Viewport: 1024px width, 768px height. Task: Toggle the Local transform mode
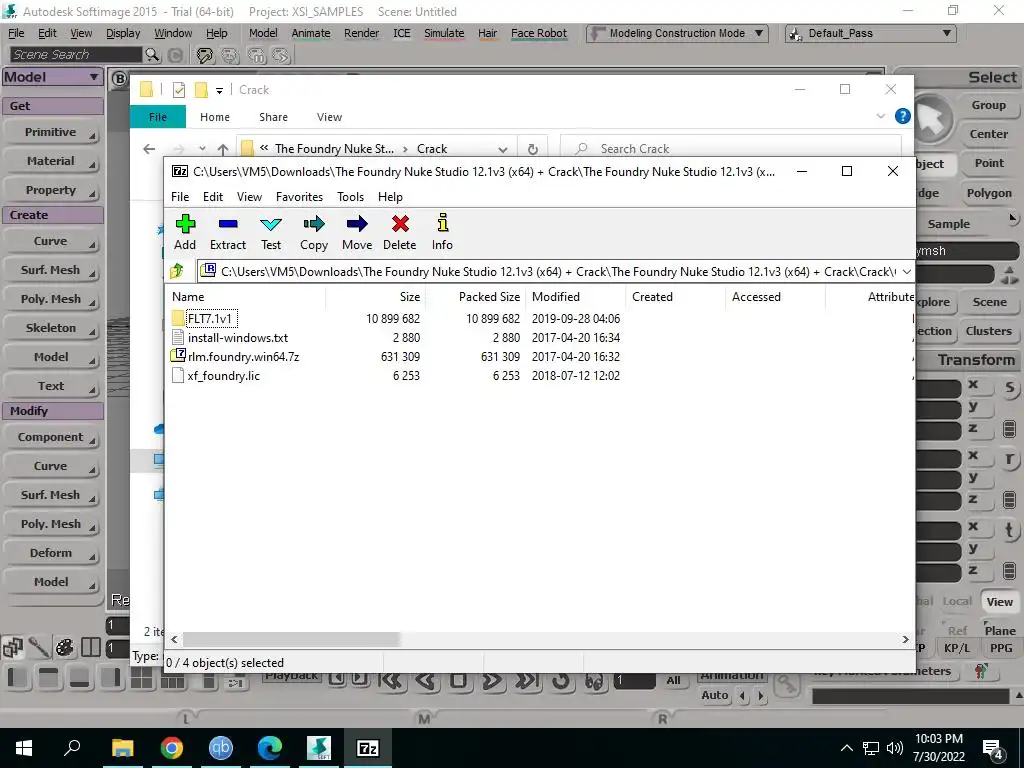pos(957,601)
